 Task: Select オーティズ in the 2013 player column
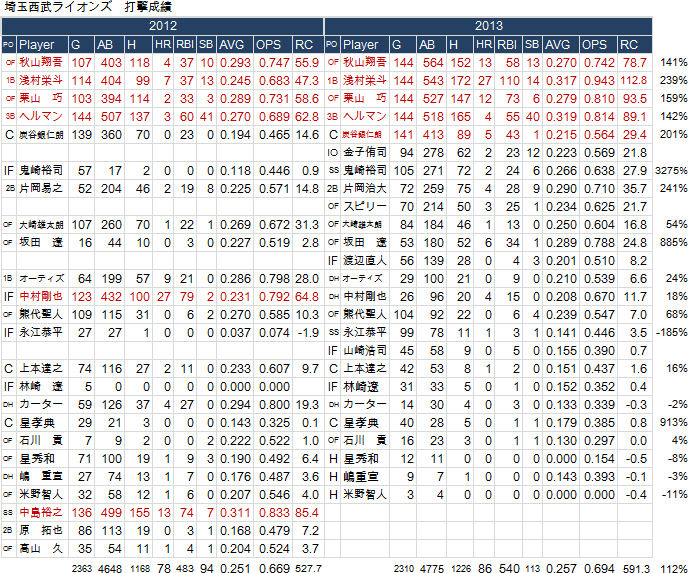tap(362, 279)
